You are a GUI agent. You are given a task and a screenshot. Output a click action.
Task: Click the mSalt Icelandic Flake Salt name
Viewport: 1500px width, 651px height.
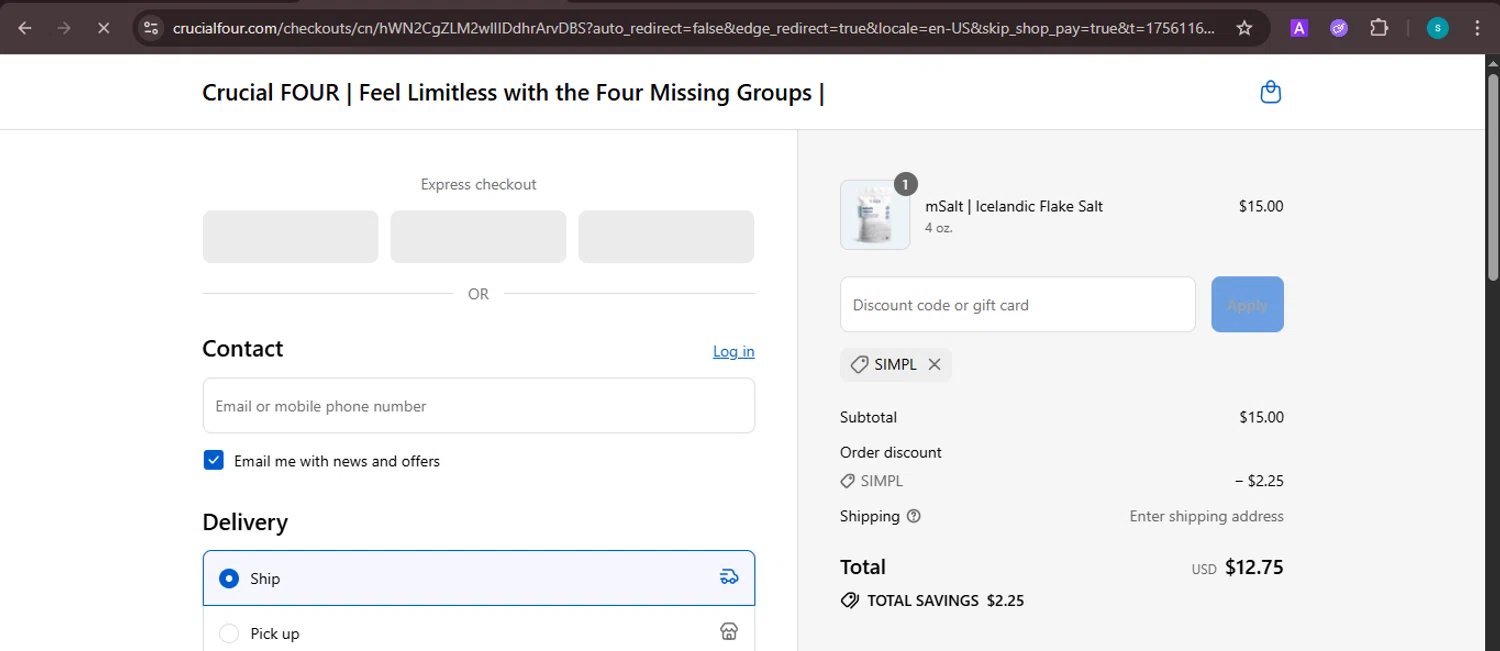click(1014, 206)
